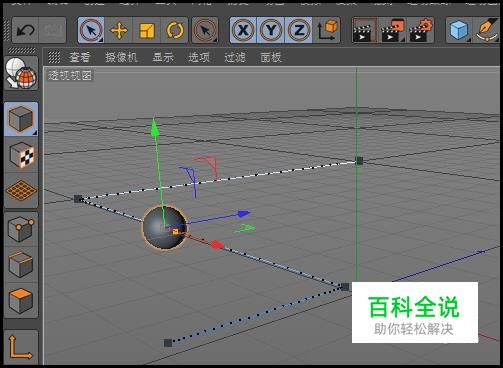503x368 pixels.
Task: Switch the coordinate system icon
Action: 327,30
